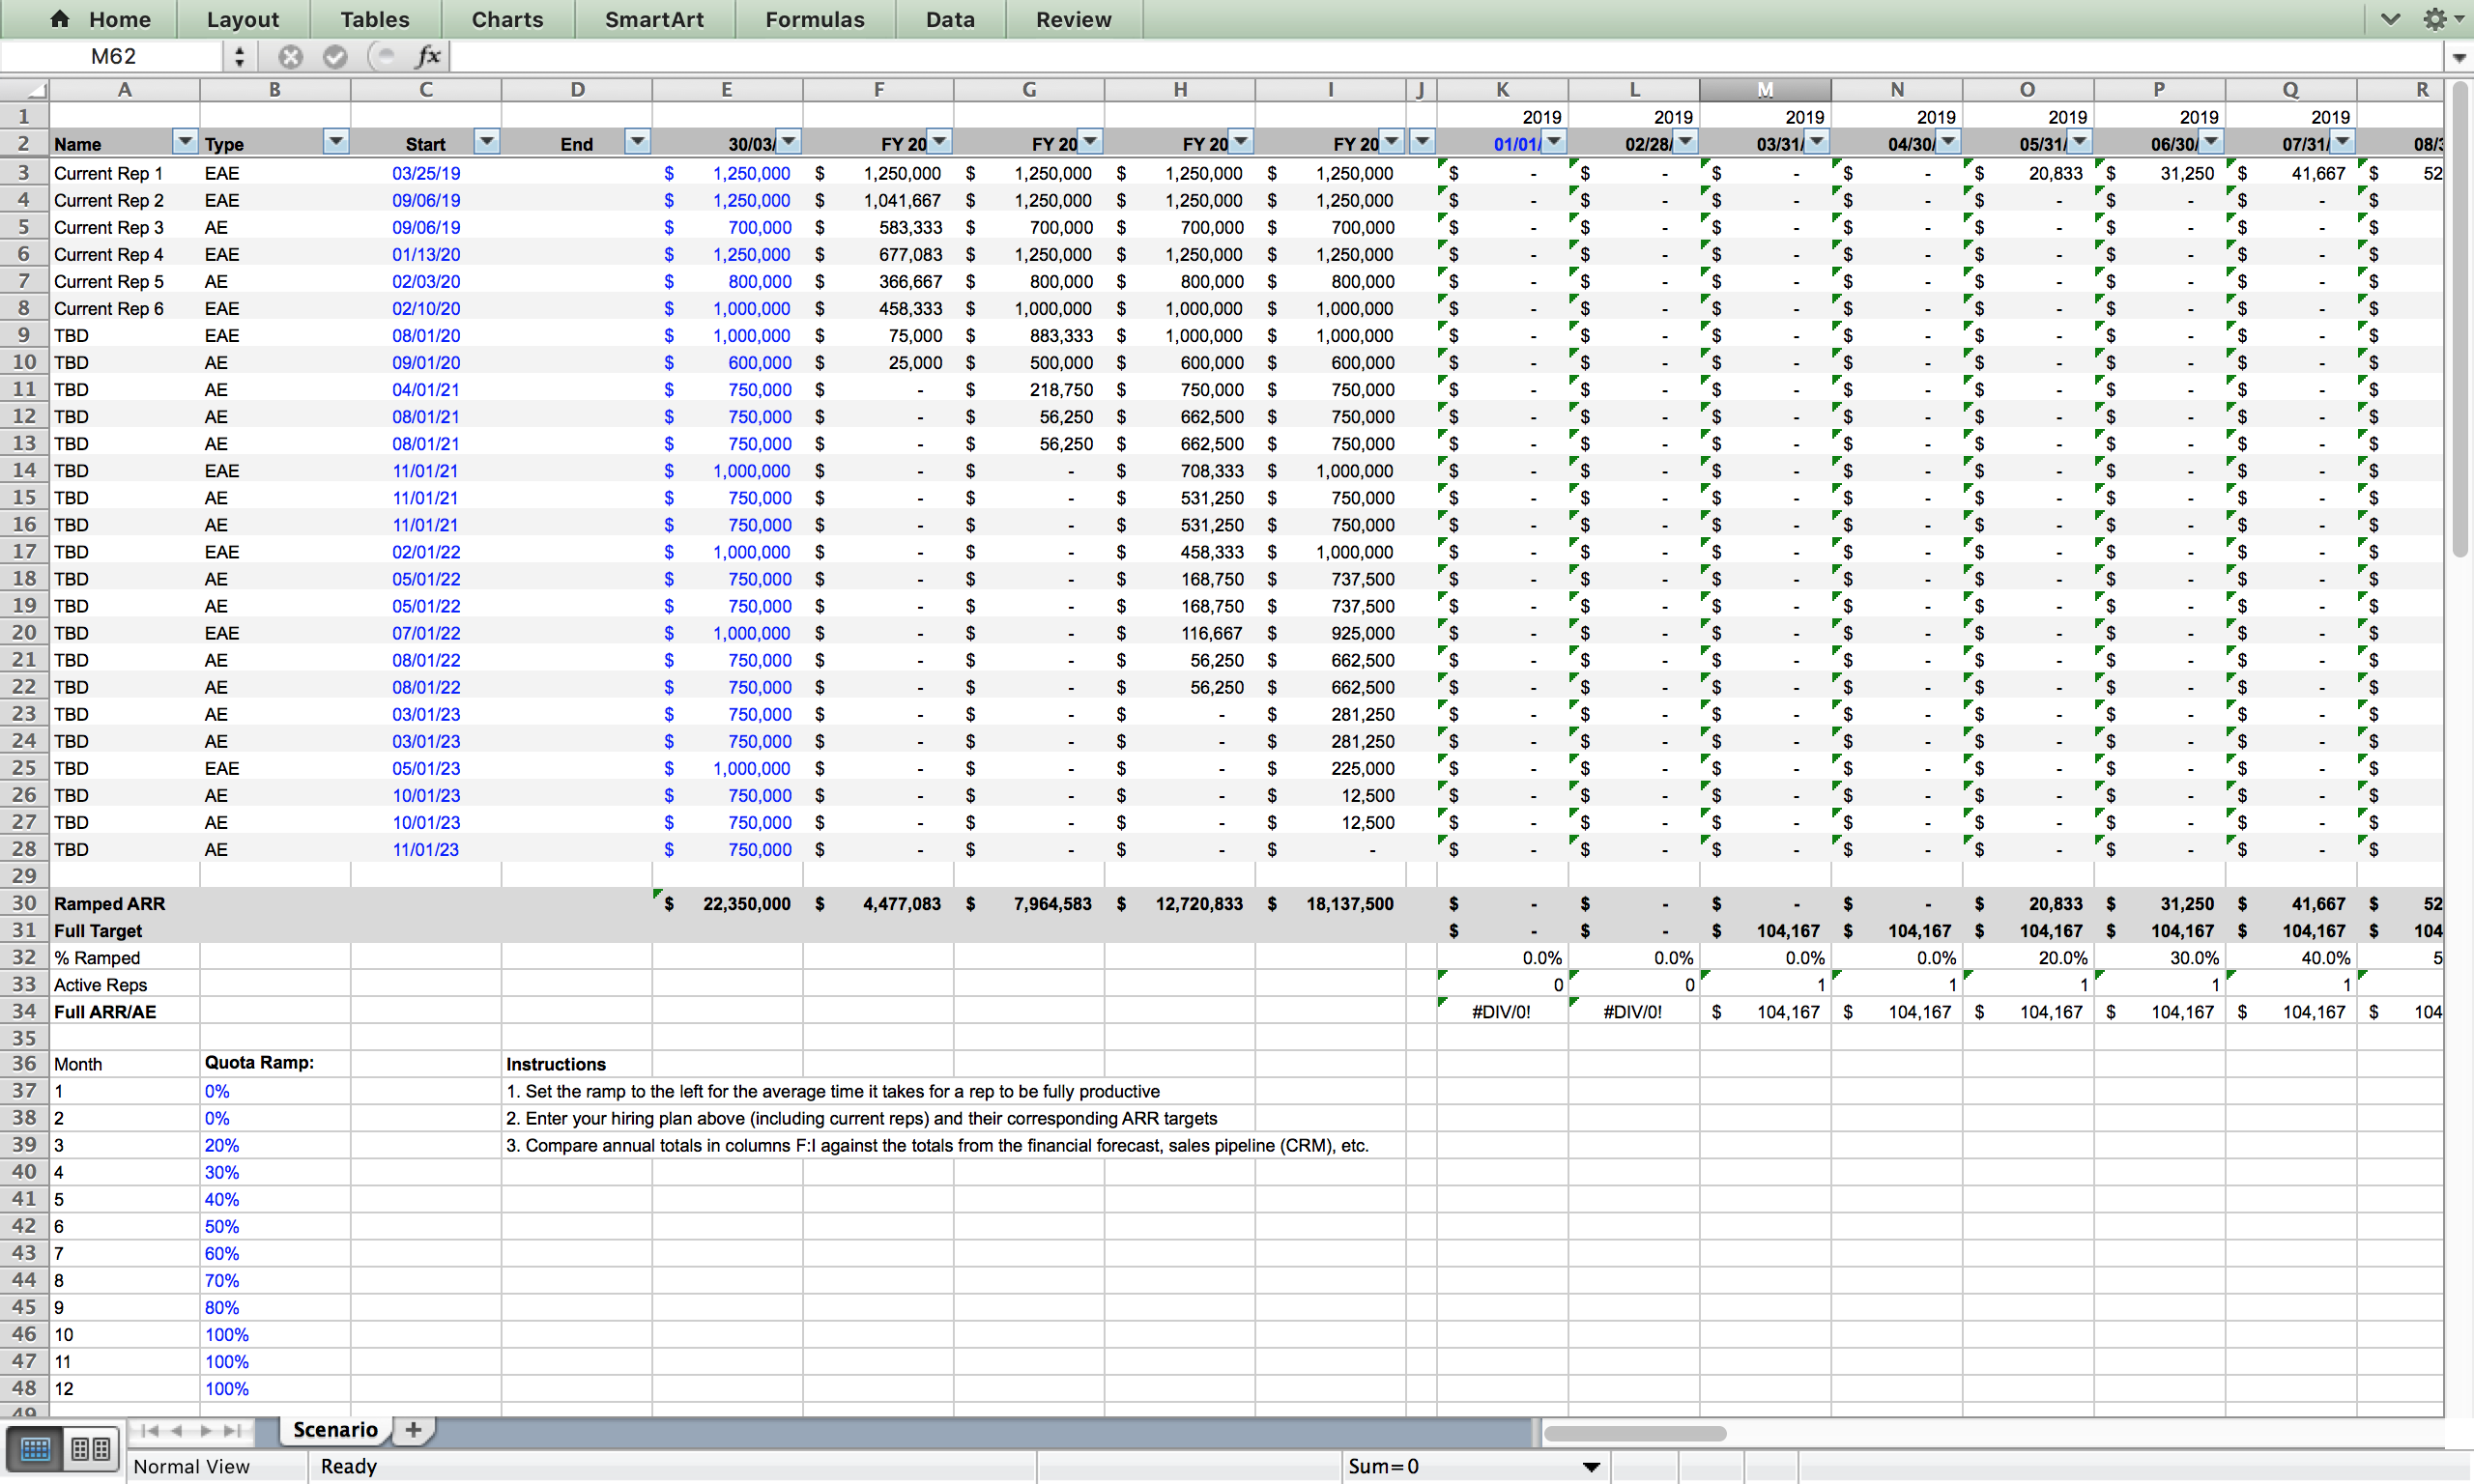Click the Home house icon in the ribbon
2474x1484 pixels.
pyautogui.click(x=60, y=18)
